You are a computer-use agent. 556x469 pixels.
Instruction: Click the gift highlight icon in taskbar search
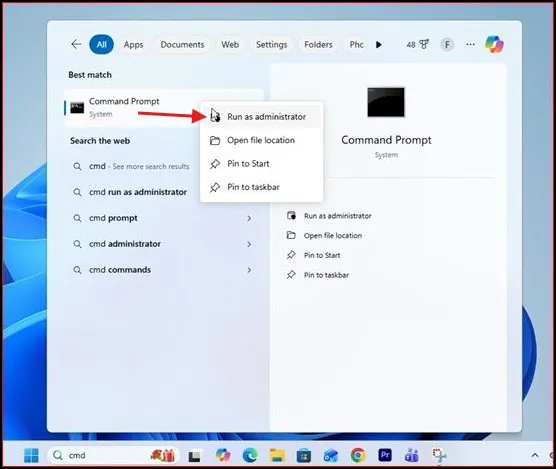(x=163, y=455)
